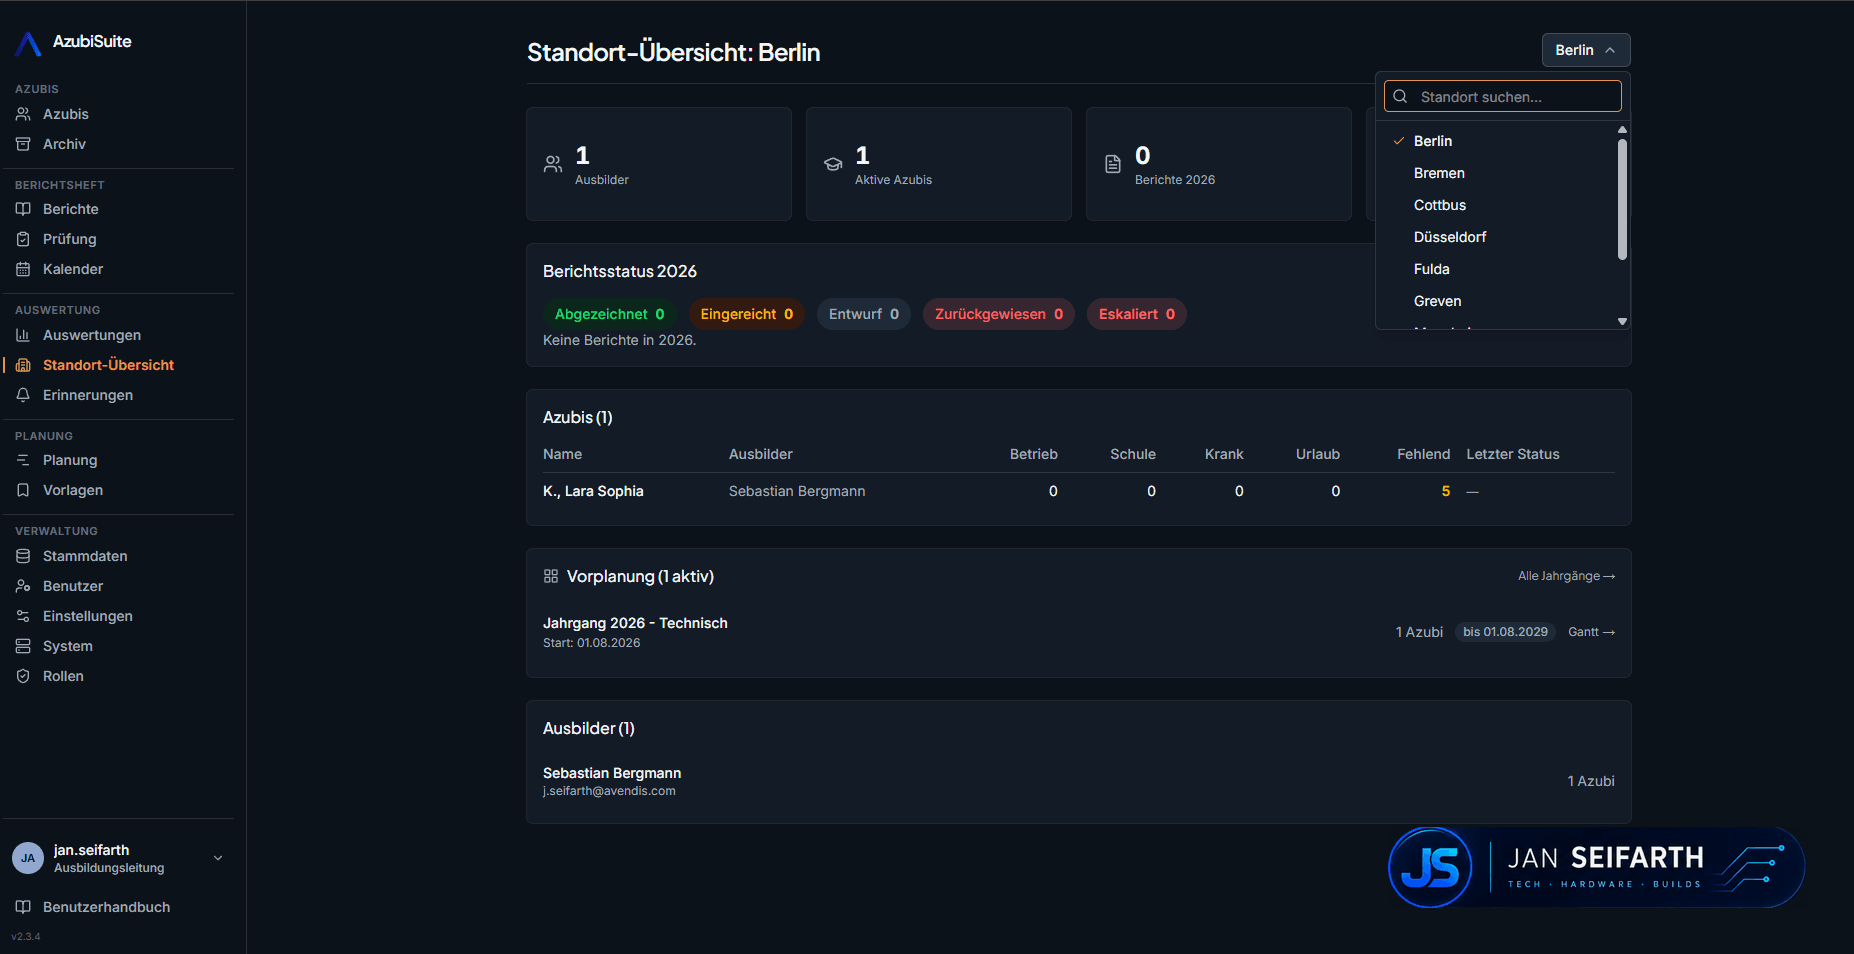The image size is (1854, 954).
Task: Open the Gantt link for Jahrgang 2026
Action: click(1591, 632)
